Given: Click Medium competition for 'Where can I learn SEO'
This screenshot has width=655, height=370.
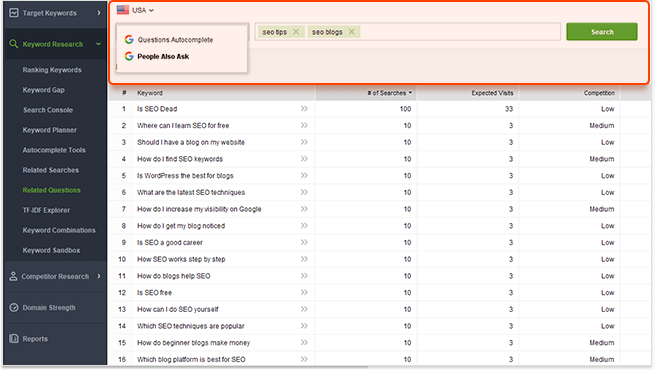Looking at the screenshot, I should pyautogui.click(x=602, y=125).
